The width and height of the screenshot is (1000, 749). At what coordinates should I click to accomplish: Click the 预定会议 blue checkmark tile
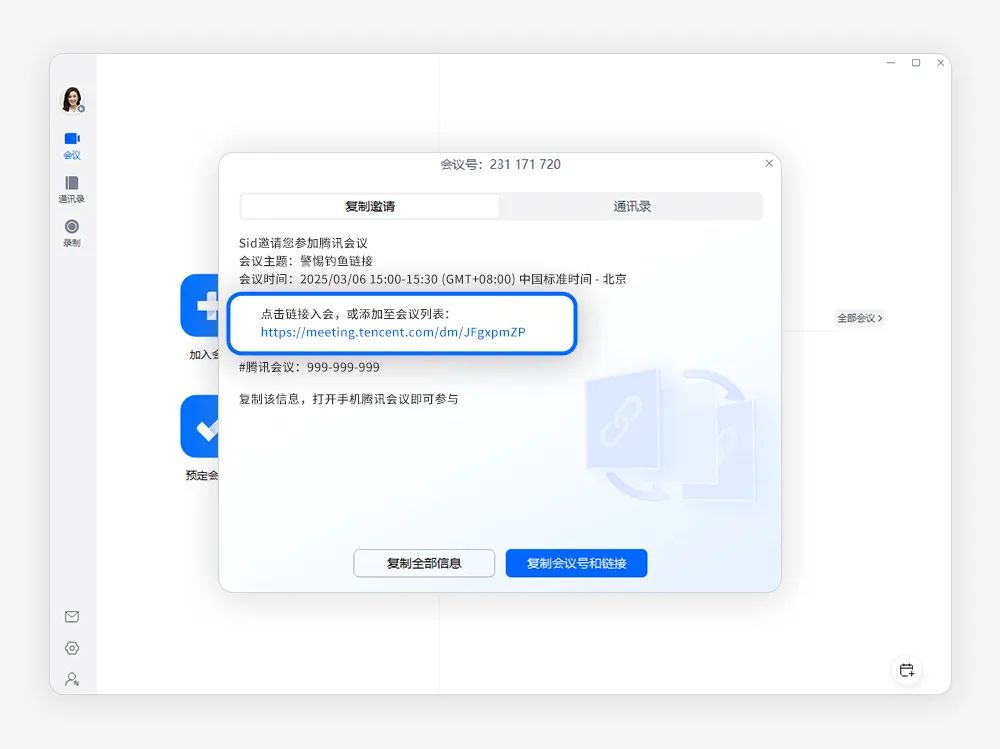coord(200,426)
